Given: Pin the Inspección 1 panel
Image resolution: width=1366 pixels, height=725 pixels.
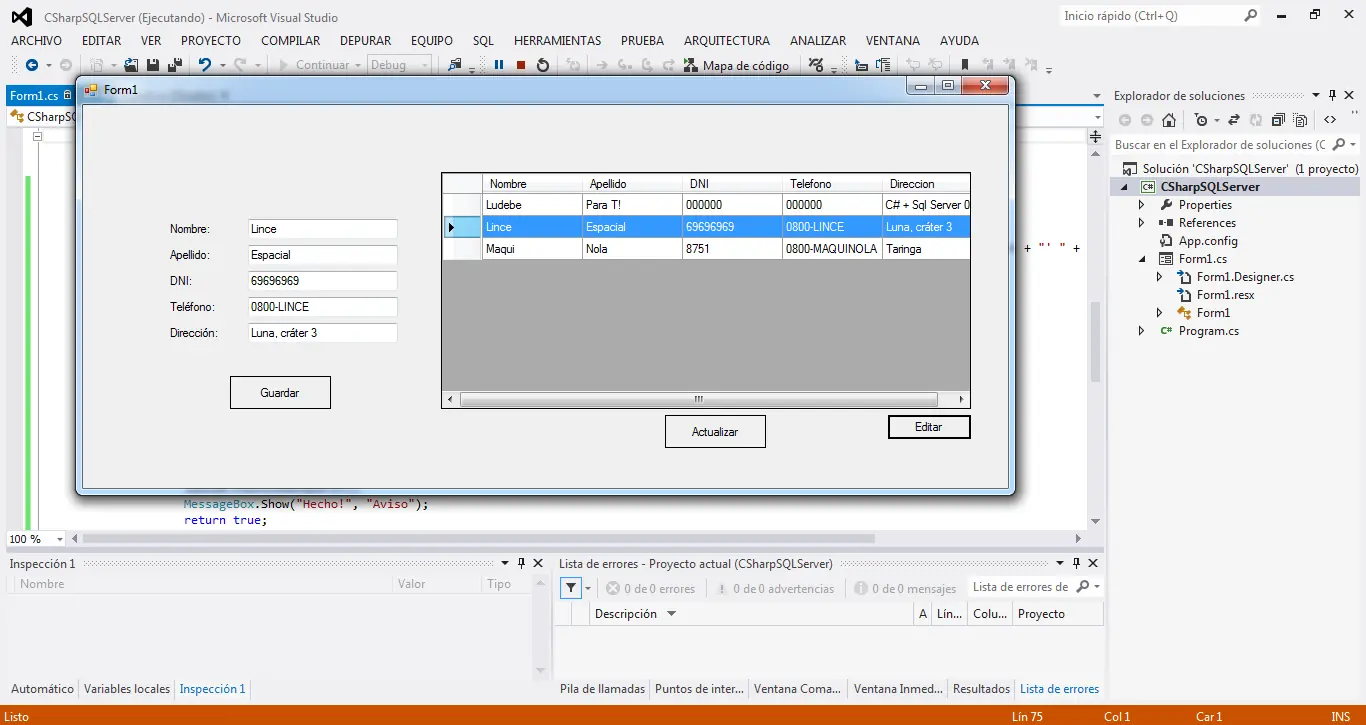Looking at the screenshot, I should [520, 563].
